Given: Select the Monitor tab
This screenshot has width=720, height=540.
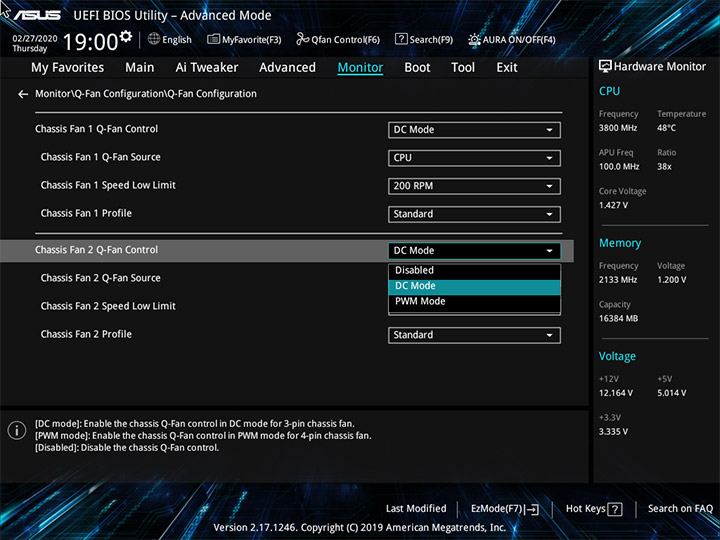Looking at the screenshot, I should 360,68.
